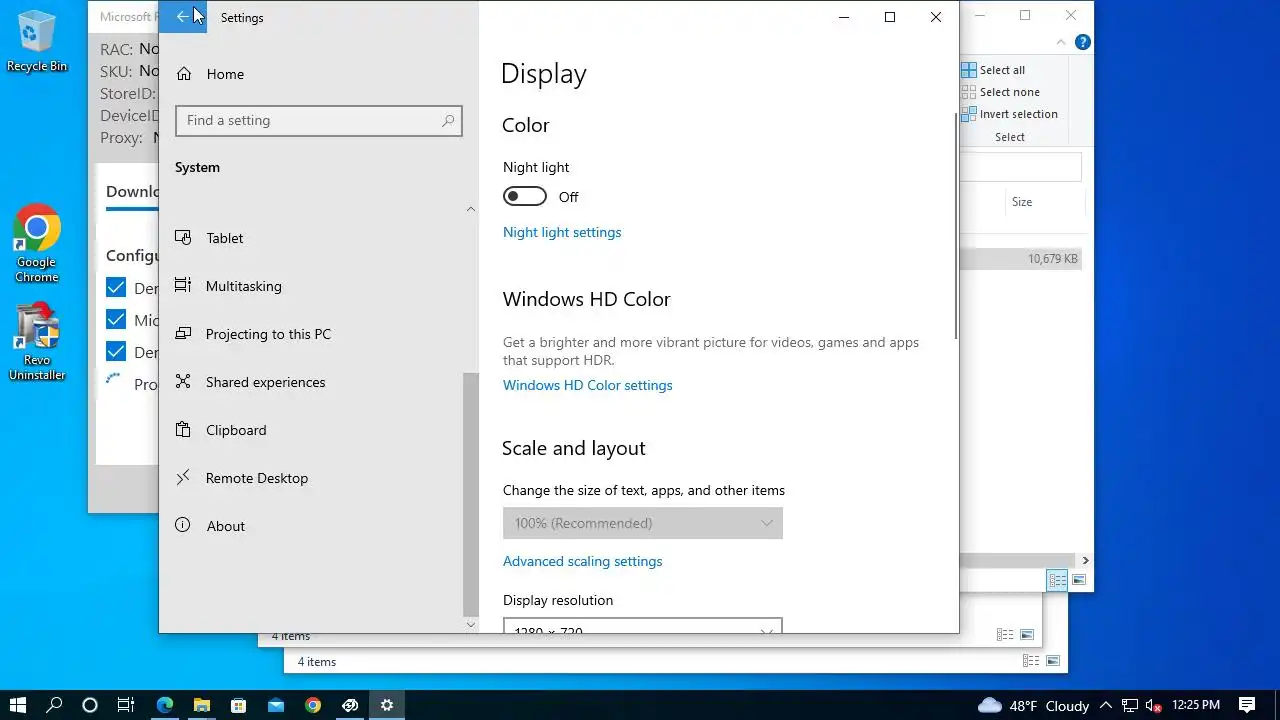Open the Display resolution dropdown
This screenshot has height=720, width=1280.
point(642,626)
